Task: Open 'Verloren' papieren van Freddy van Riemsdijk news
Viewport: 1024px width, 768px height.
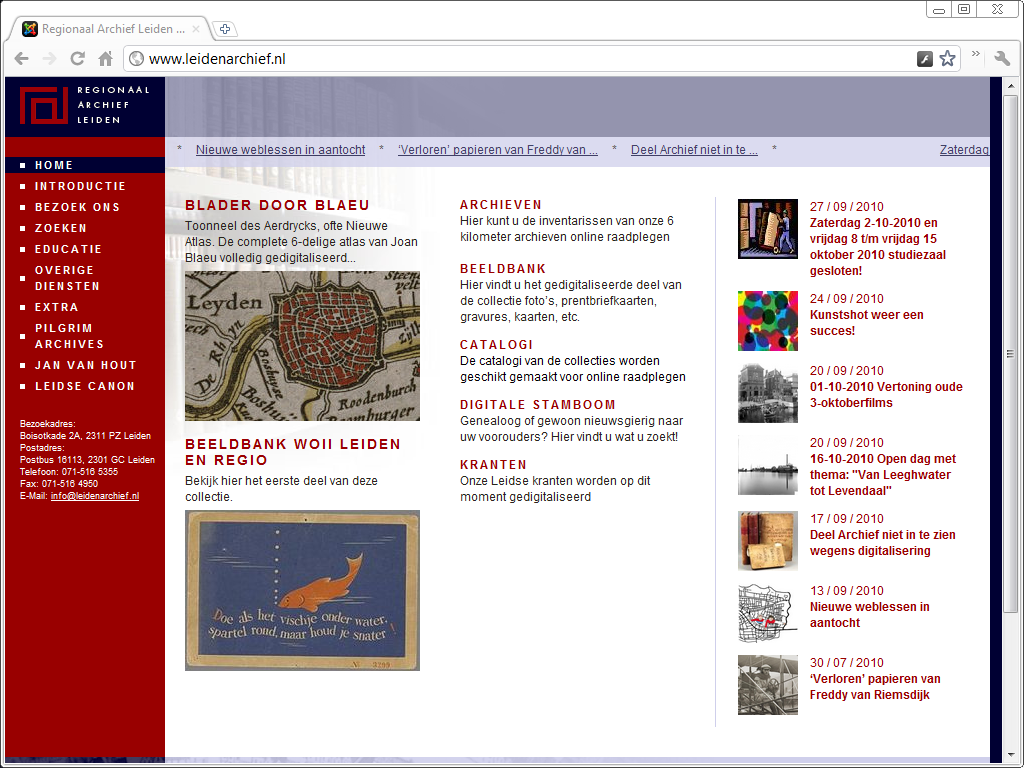Action: point(875,686)
